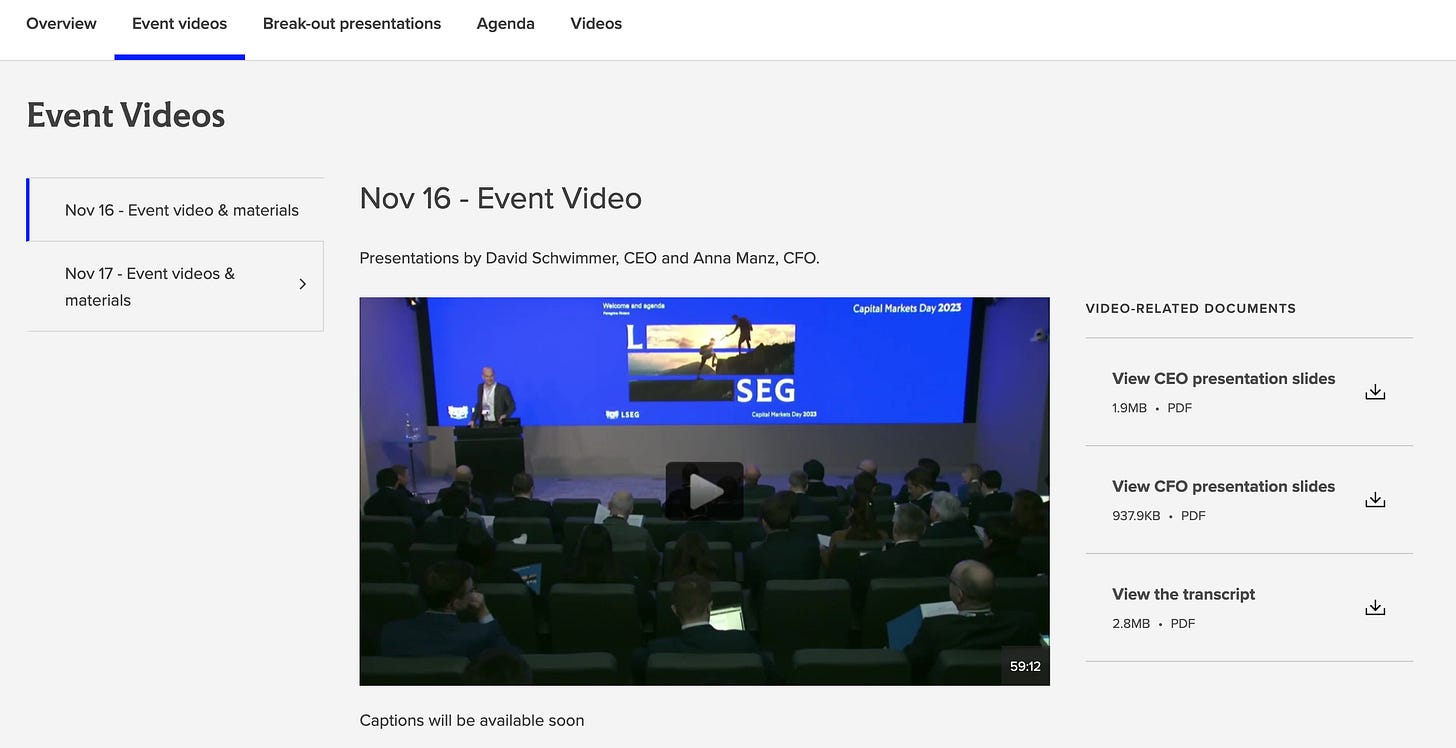Open View CEO presentation slides link
Screen dimensions: 1456x748
[1223, 378]
